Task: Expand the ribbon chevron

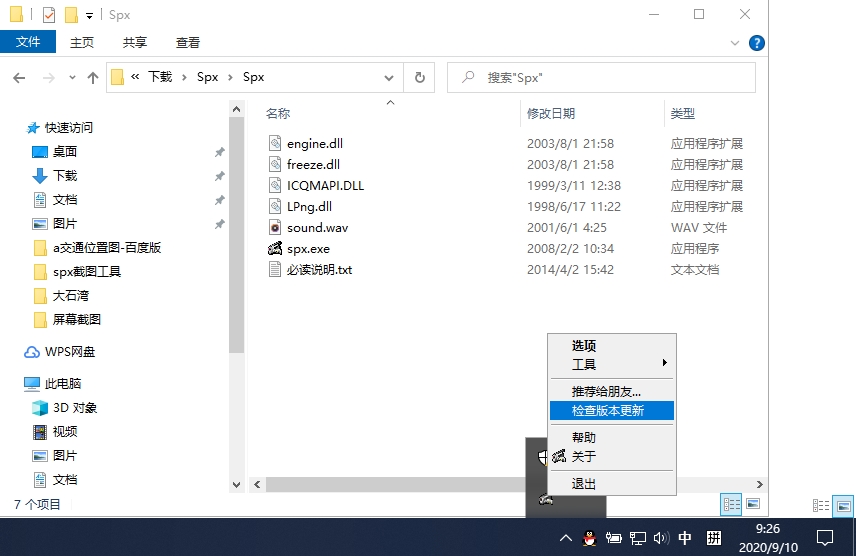Action: click(735, 43)
